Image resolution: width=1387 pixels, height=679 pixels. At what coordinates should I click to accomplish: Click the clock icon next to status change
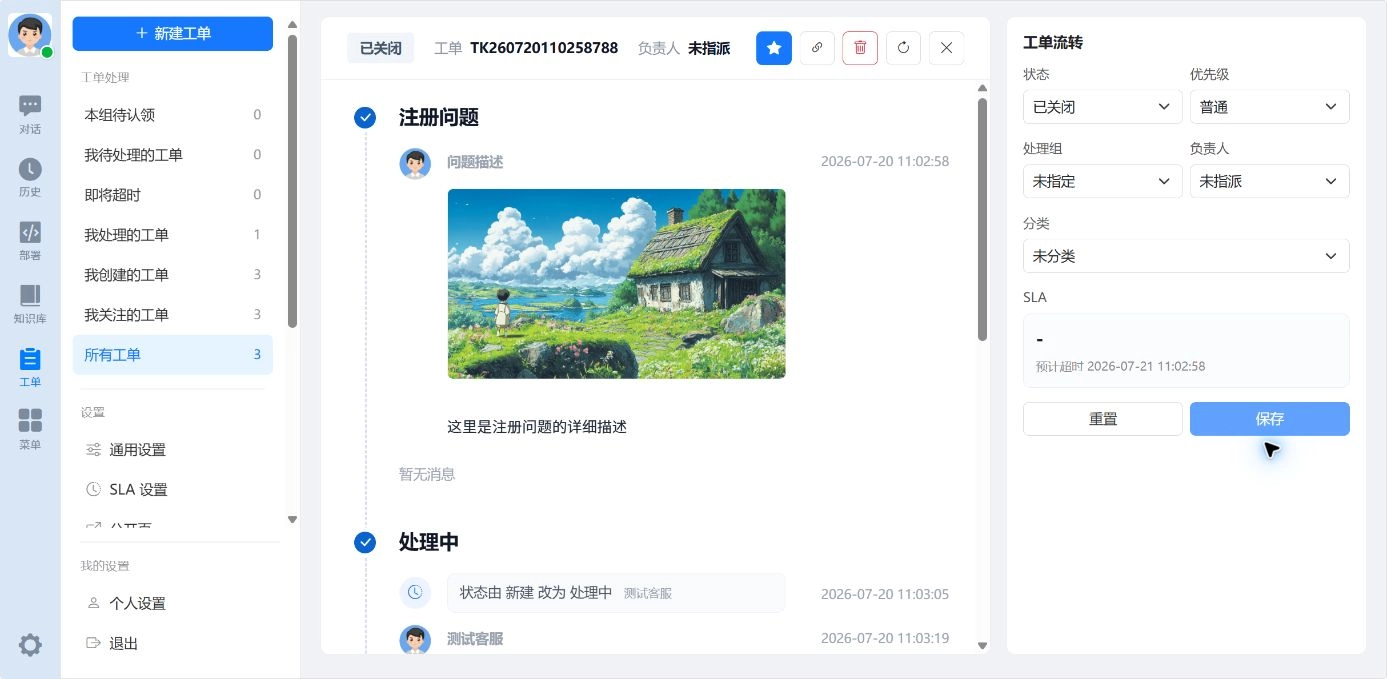[415, 593]
